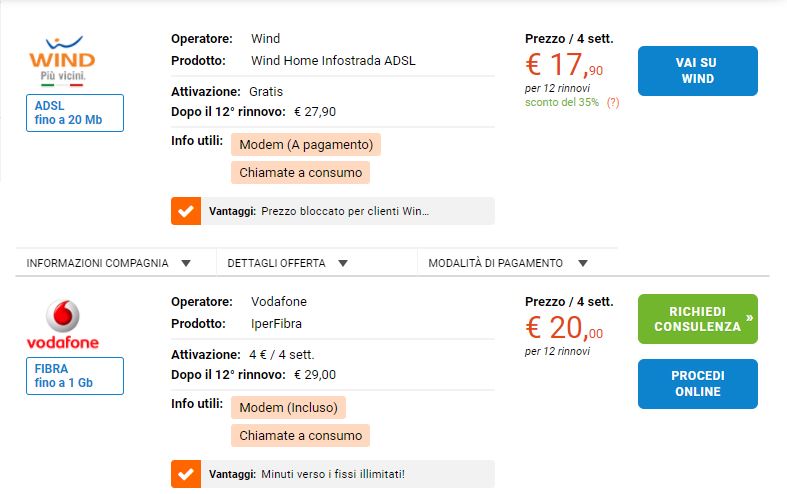Click the Vodafone logo image

click(x=63, y=324)
